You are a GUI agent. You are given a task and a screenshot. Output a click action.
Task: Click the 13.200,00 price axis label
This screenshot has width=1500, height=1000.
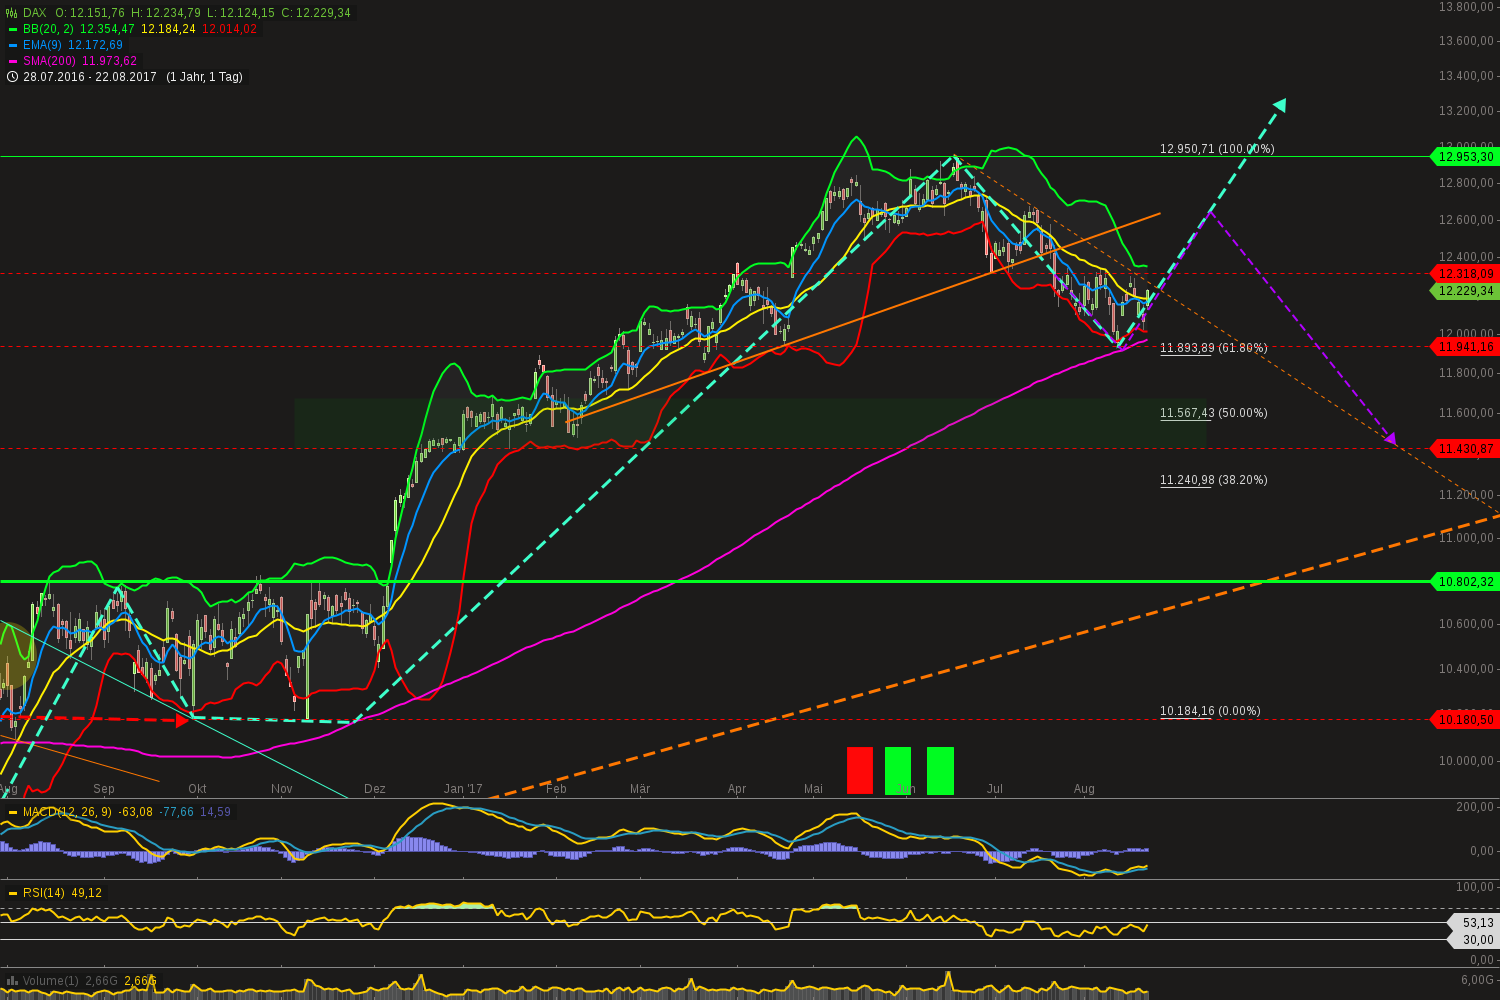(1466, 111)
